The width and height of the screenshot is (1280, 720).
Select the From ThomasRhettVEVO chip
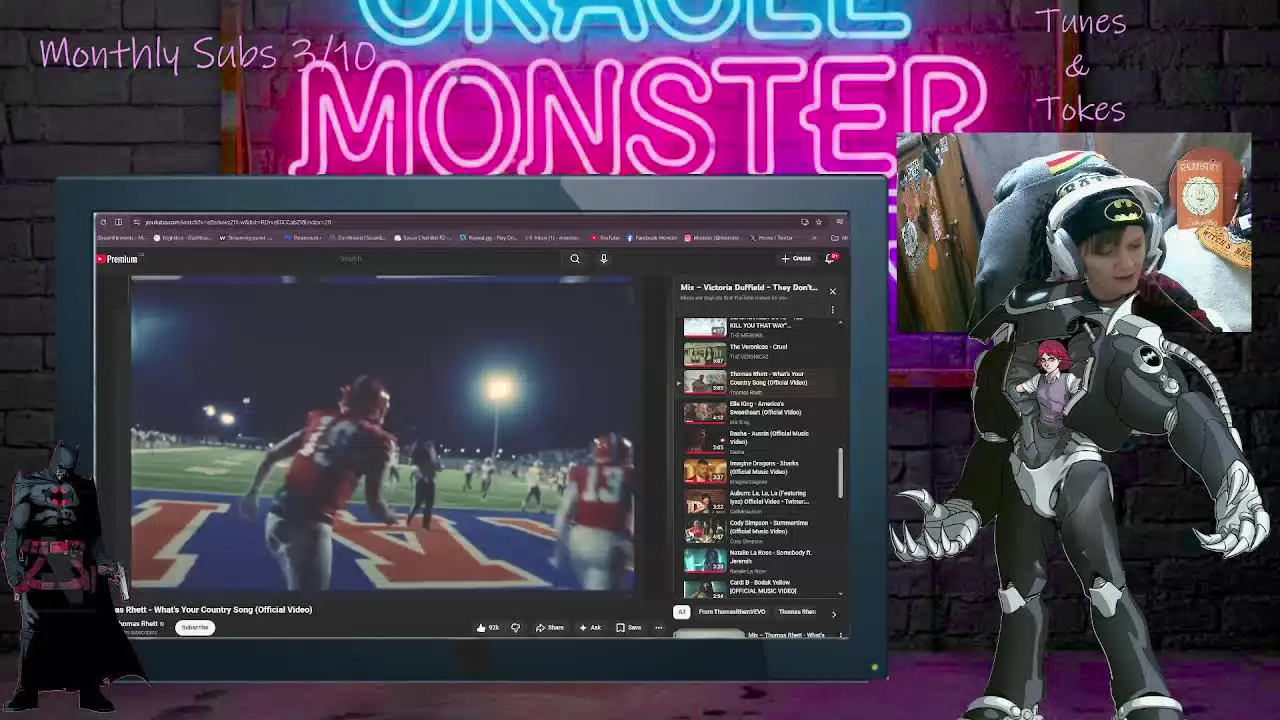tap(732, 612)
